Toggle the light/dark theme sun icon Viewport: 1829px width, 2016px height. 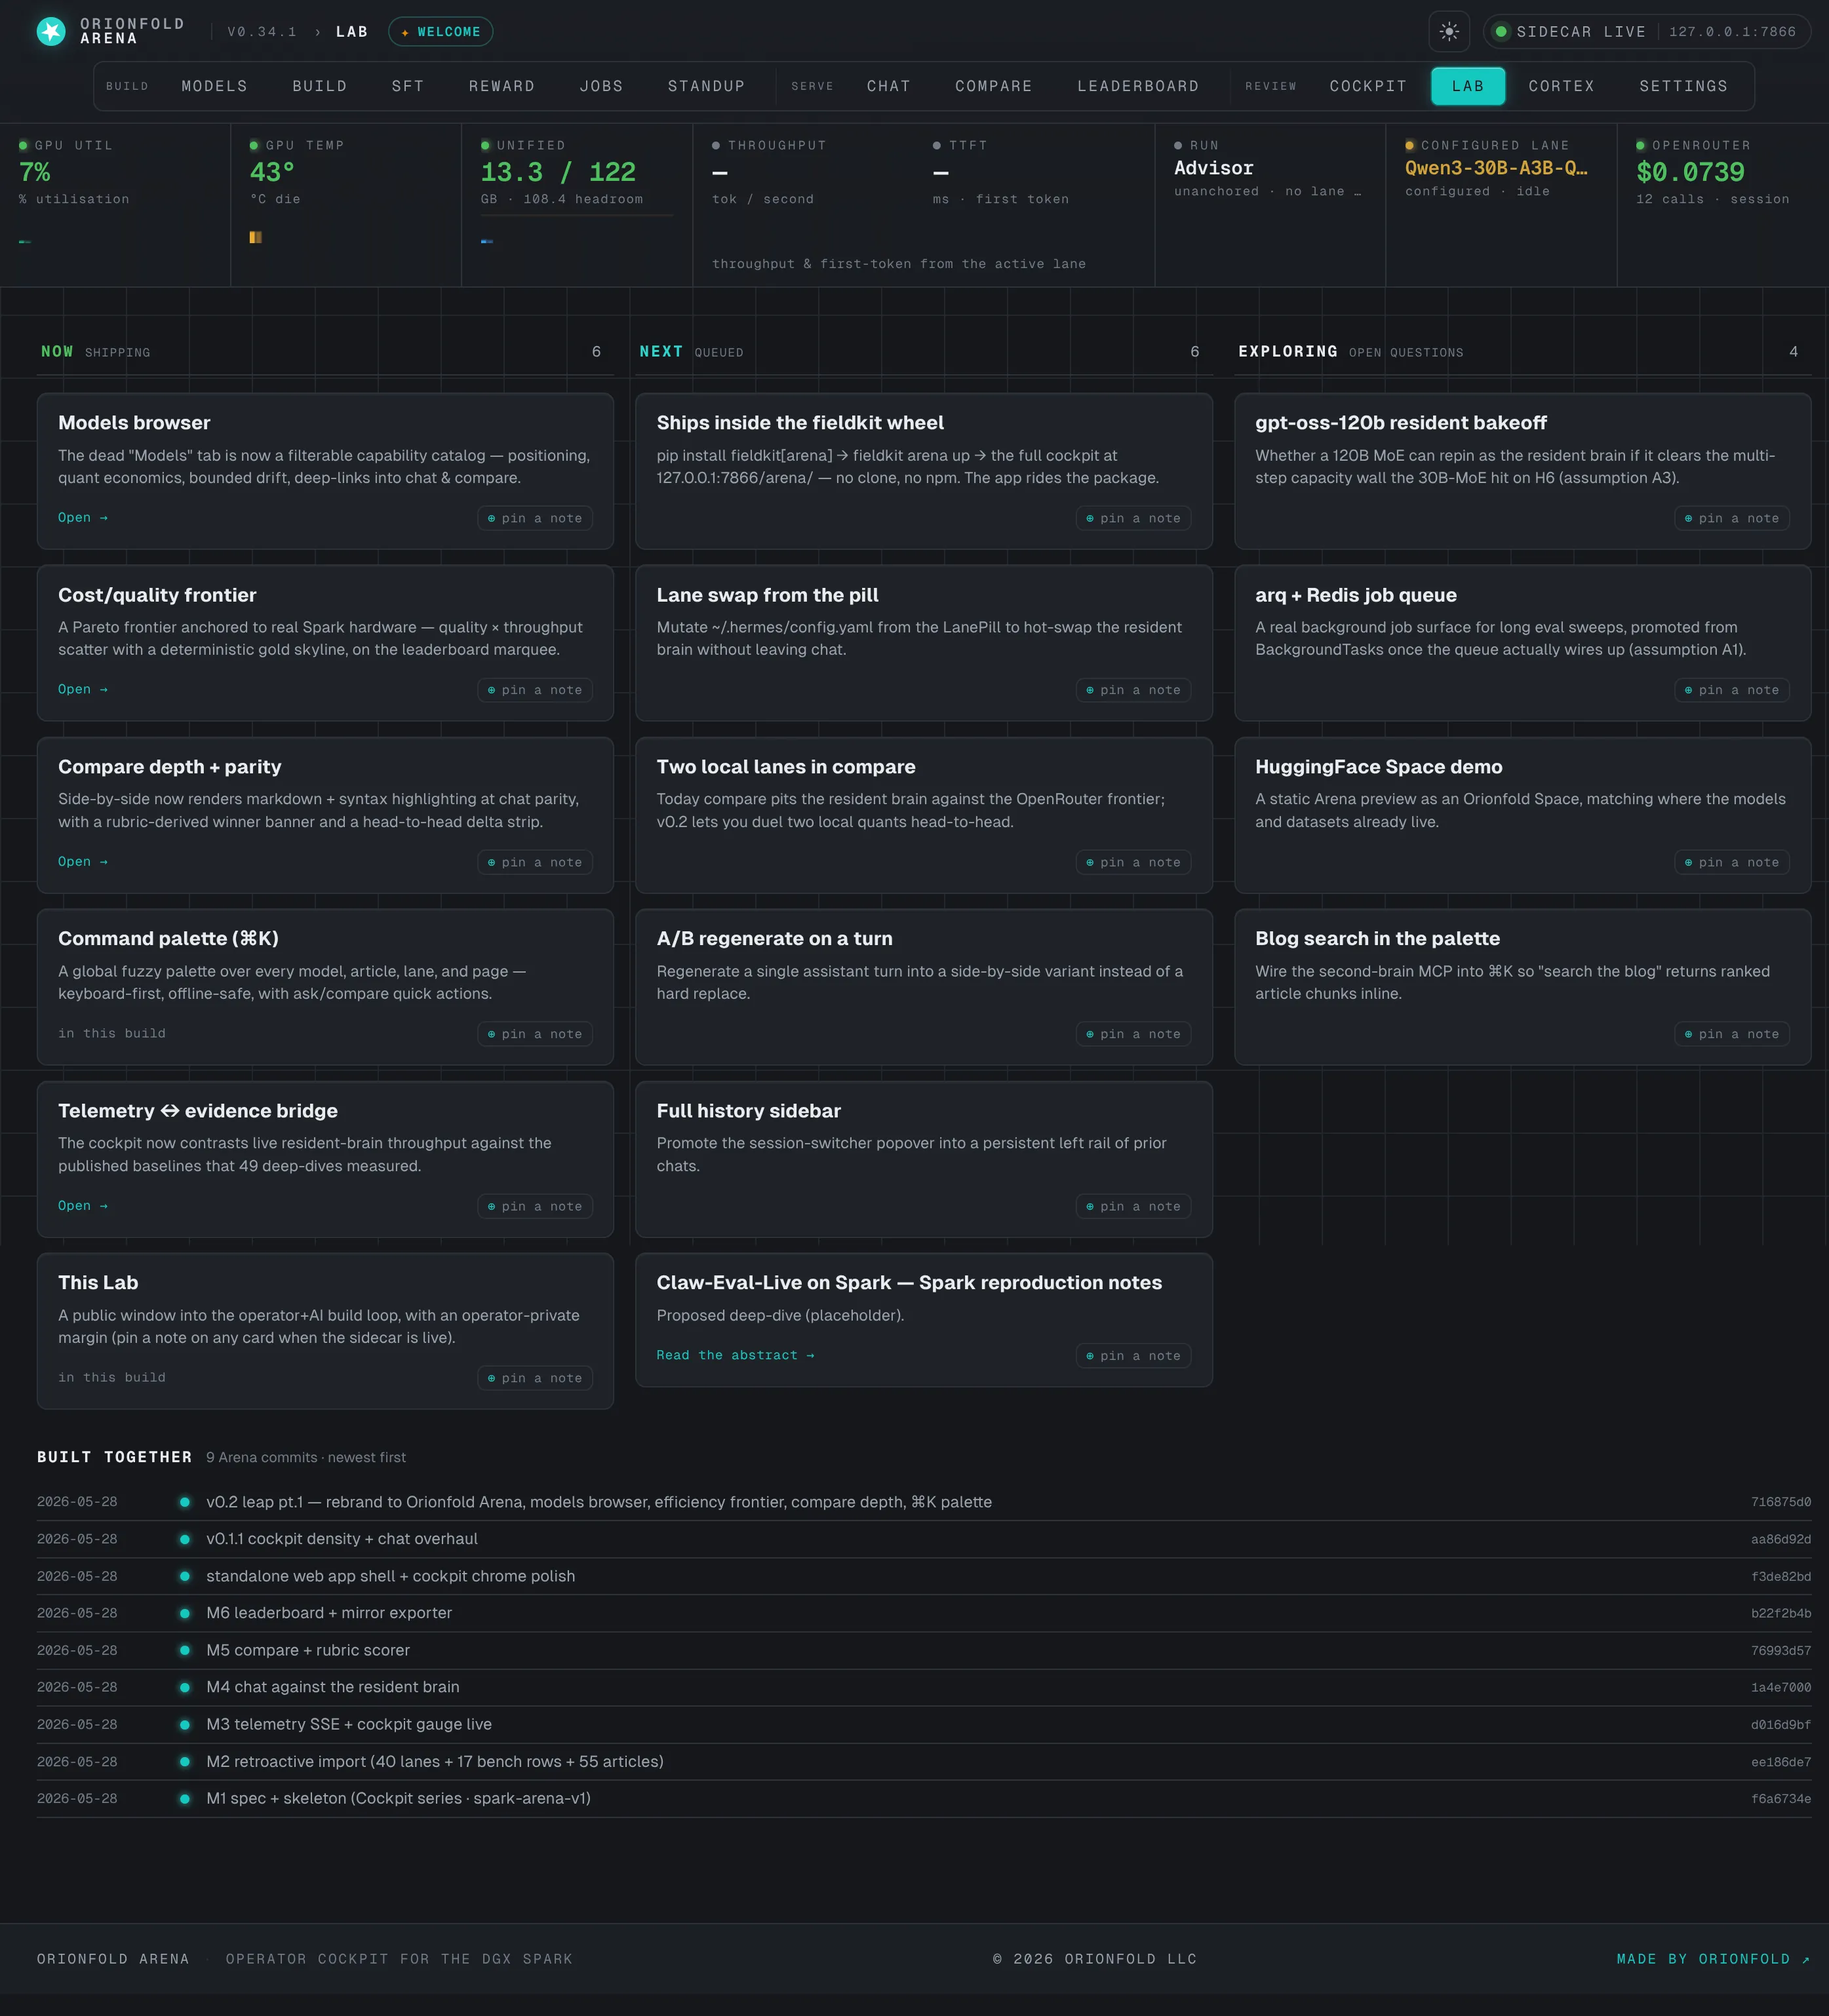(x=1449, y=31)
